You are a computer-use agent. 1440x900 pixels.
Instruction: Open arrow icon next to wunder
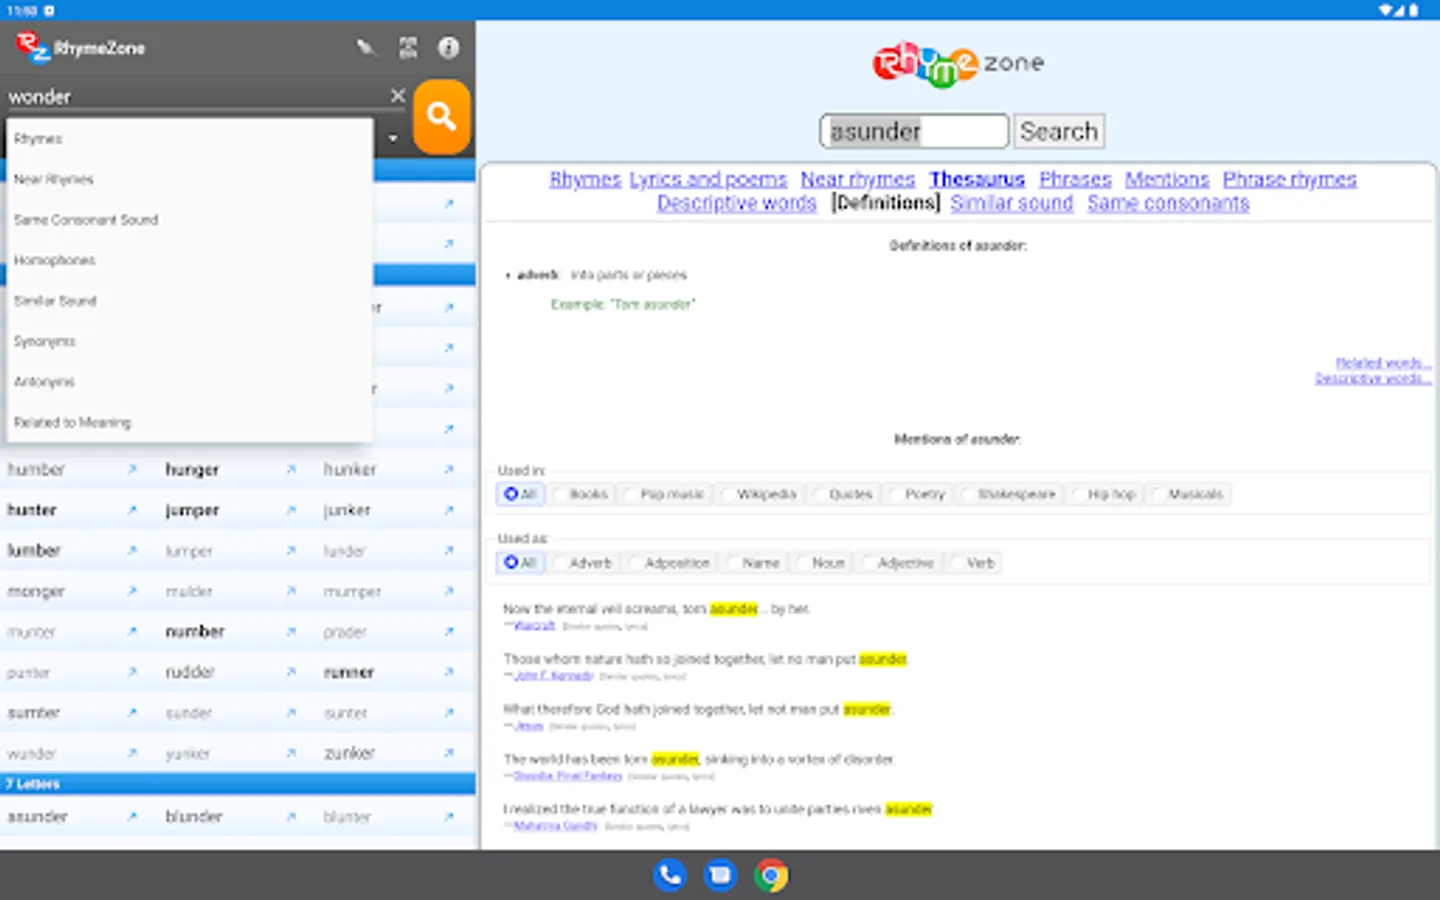[132, 753]
